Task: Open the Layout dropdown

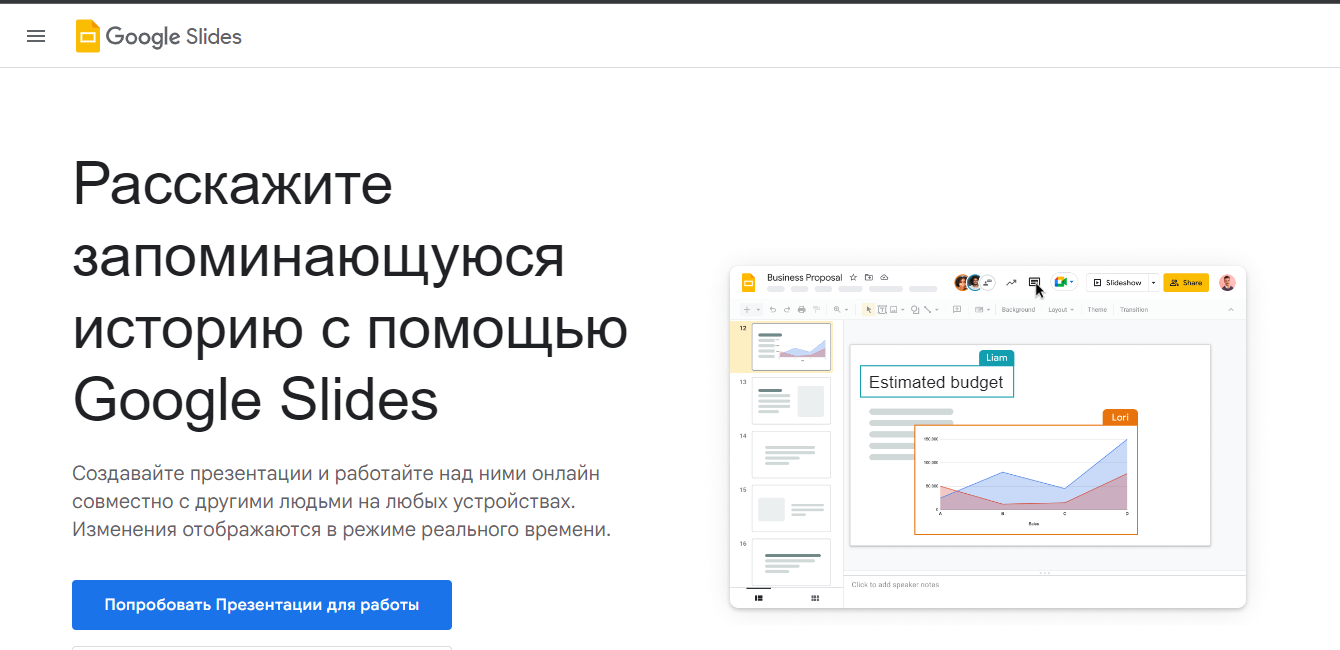Action: pos(1060,310)
